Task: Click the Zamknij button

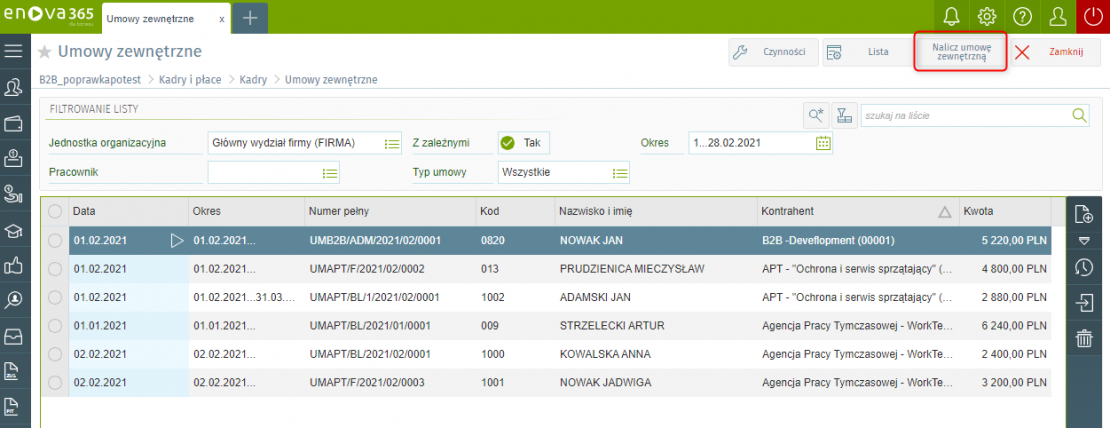Action: click(x=1055, y=52)
